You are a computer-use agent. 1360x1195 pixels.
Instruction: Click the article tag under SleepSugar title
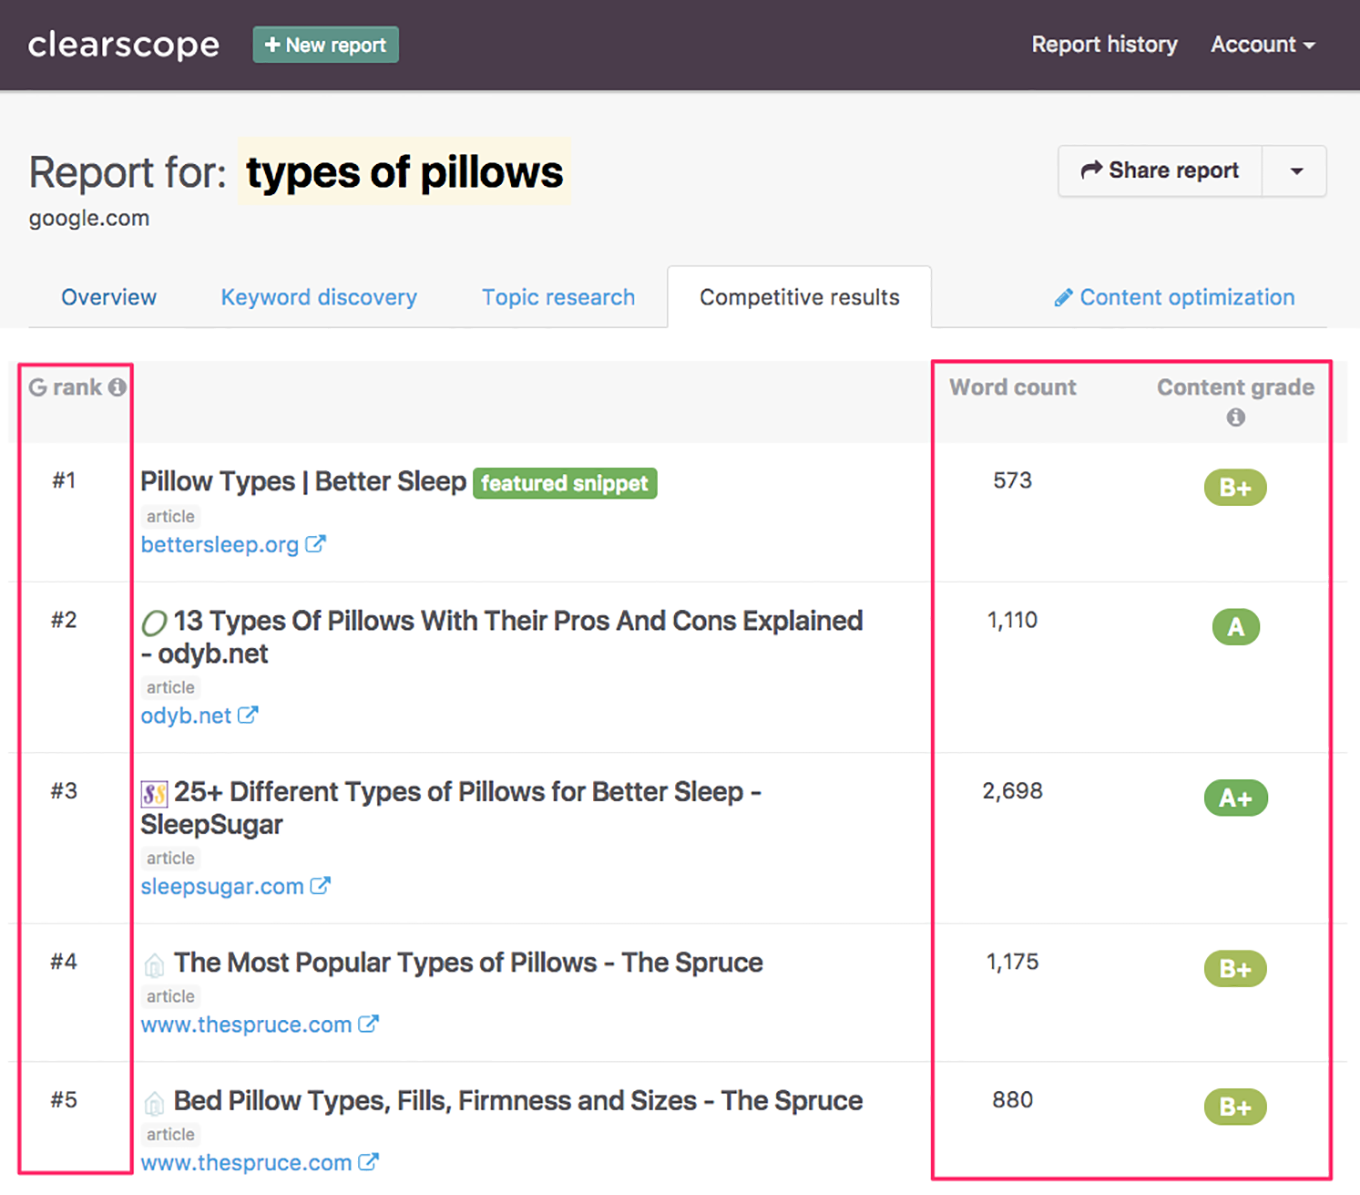coord(170,858)
